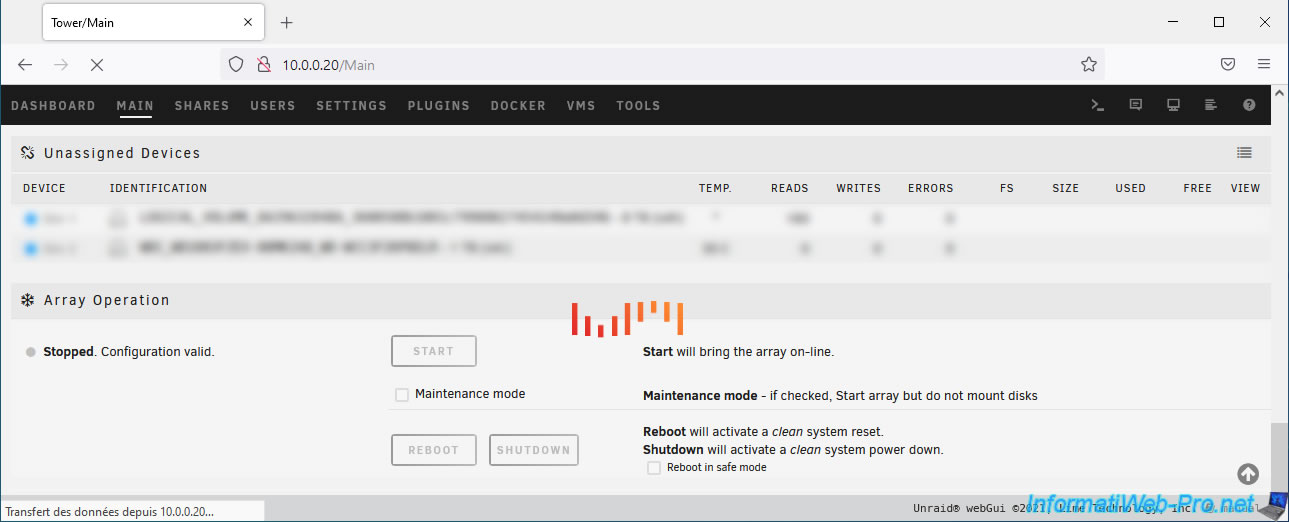Click the Firefox Pocket save icon
Image resolution: width=1289 pixels, height=522 pixels.
pos(1228,64)
